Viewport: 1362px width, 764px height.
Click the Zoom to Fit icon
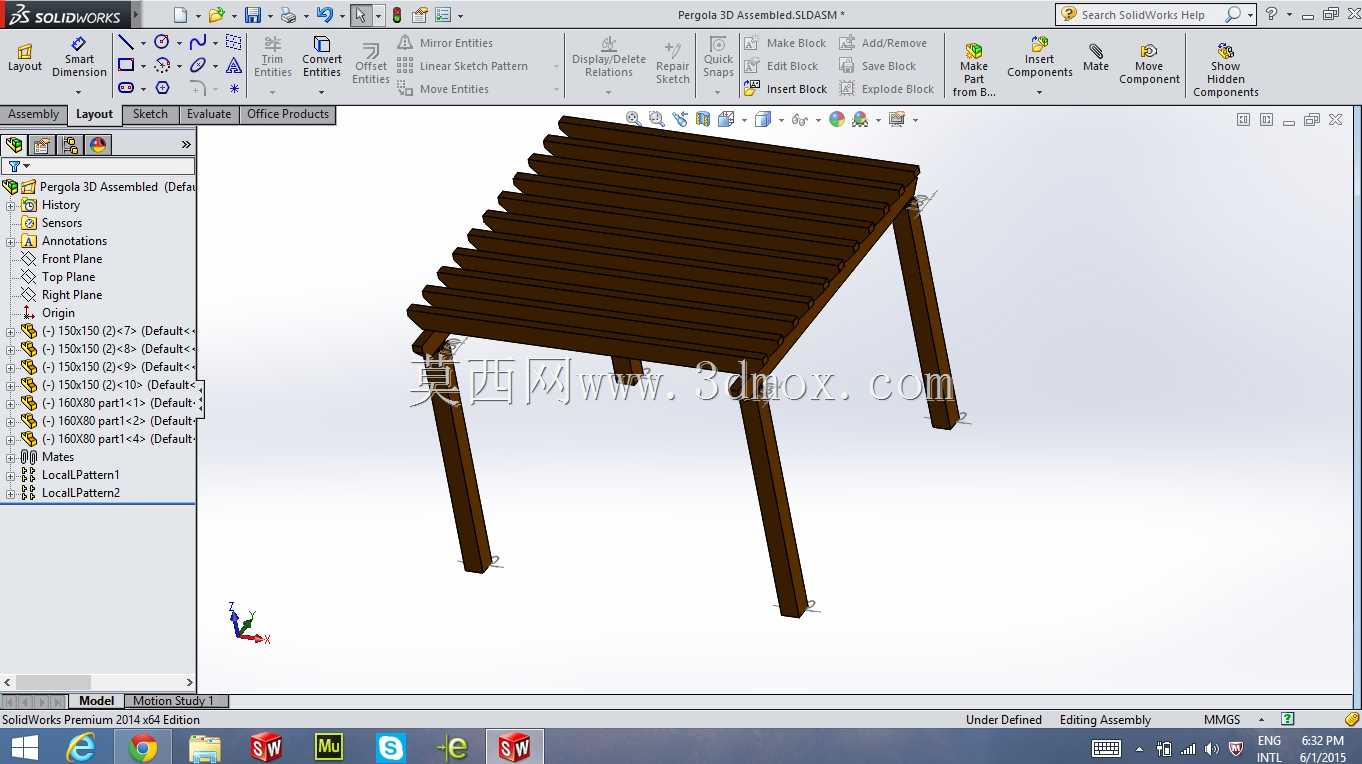pos(633,119)
